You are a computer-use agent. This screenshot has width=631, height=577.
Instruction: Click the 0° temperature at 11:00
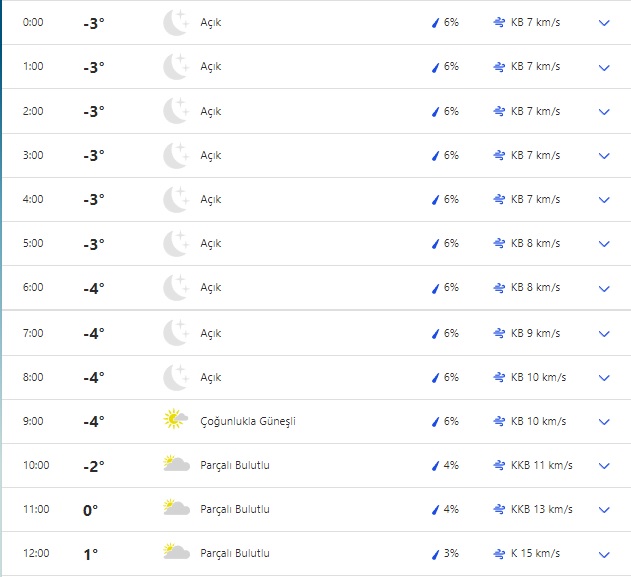90,510
